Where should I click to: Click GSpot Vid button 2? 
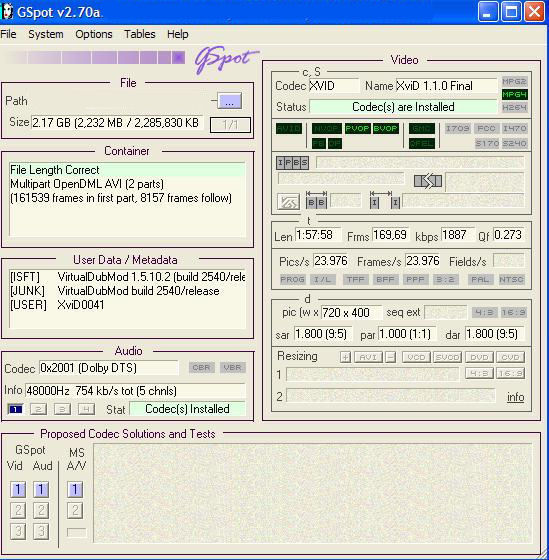18,511
